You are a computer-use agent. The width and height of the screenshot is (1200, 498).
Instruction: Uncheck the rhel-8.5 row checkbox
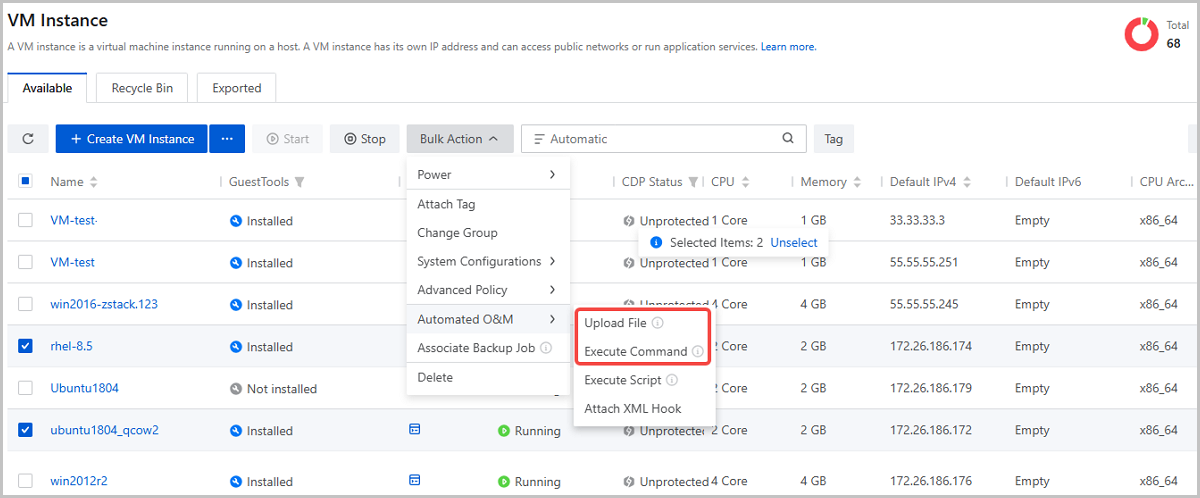pos(26,346)
